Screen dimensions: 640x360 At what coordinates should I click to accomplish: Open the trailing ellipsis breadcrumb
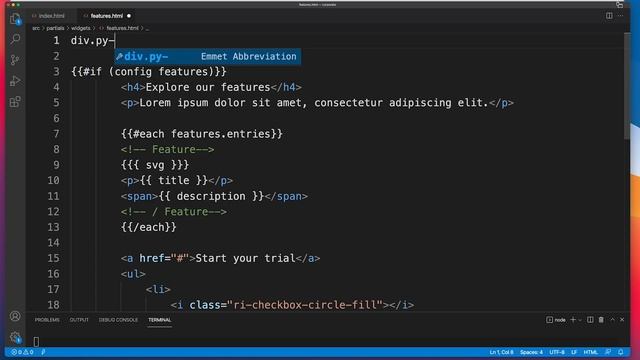pyautogui.click(x=147, y=28)
